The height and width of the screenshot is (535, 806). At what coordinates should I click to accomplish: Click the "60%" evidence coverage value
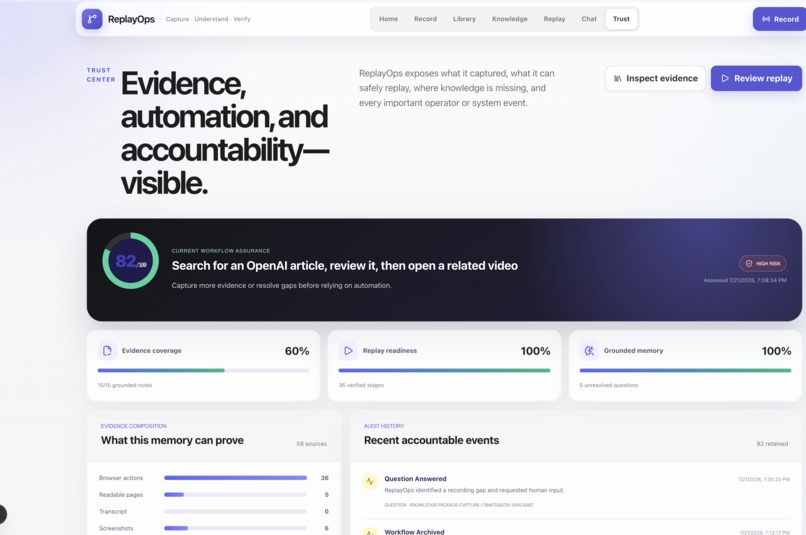click(297, 351)
